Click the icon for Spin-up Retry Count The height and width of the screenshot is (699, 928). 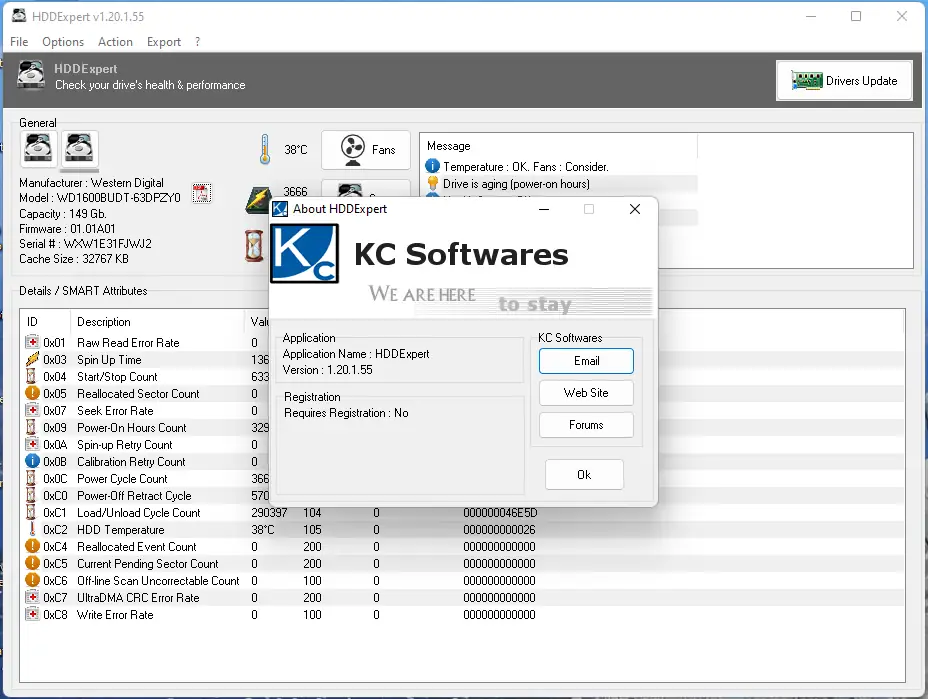[x=33, y=444]
